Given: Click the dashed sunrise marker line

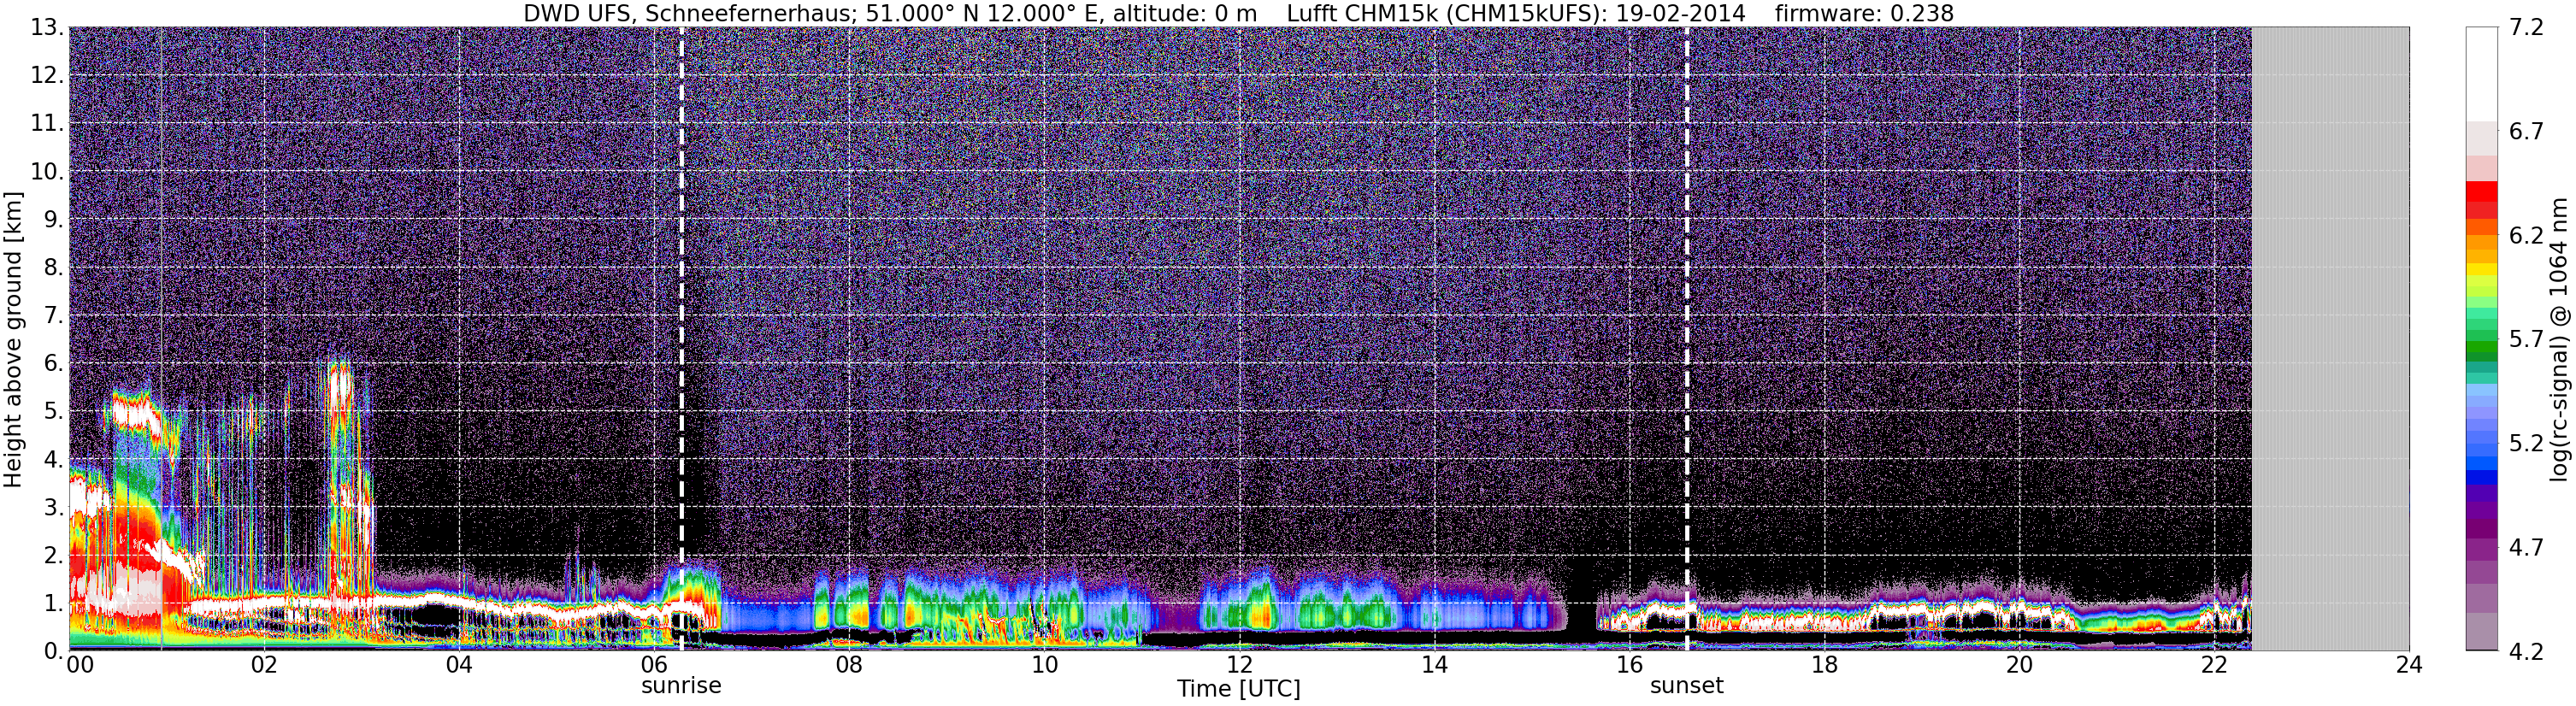Looking at the screenshot, I should [682, 339].
